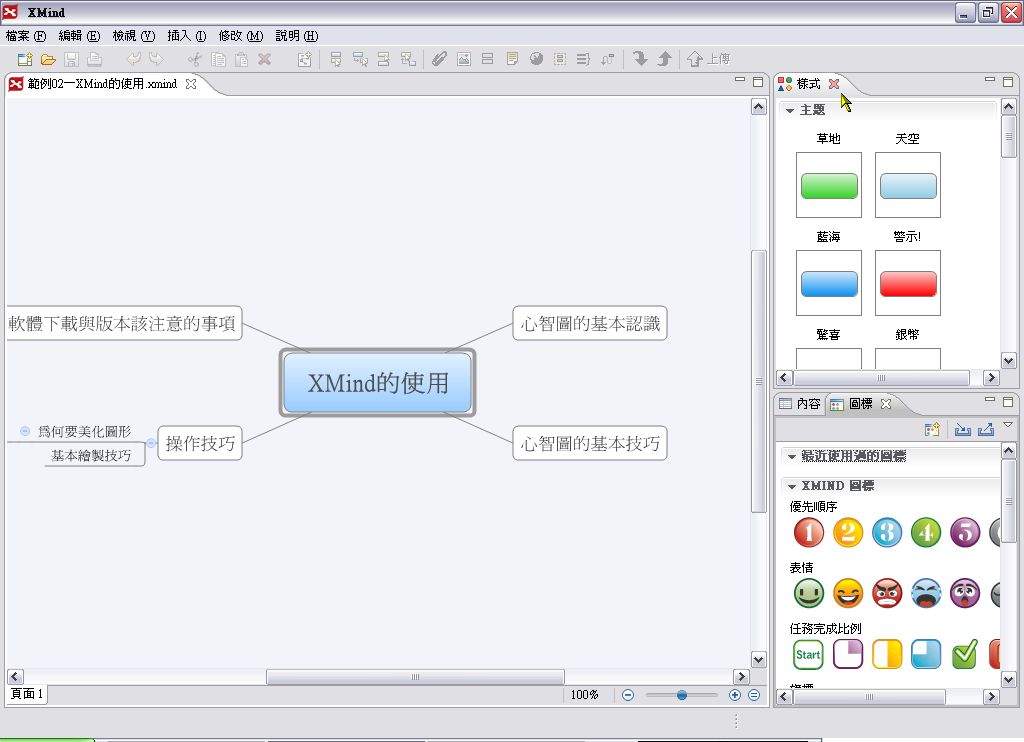1024x742 pixels.
Task: Apply the 天空 light blue theme
Action: (908, 185)
